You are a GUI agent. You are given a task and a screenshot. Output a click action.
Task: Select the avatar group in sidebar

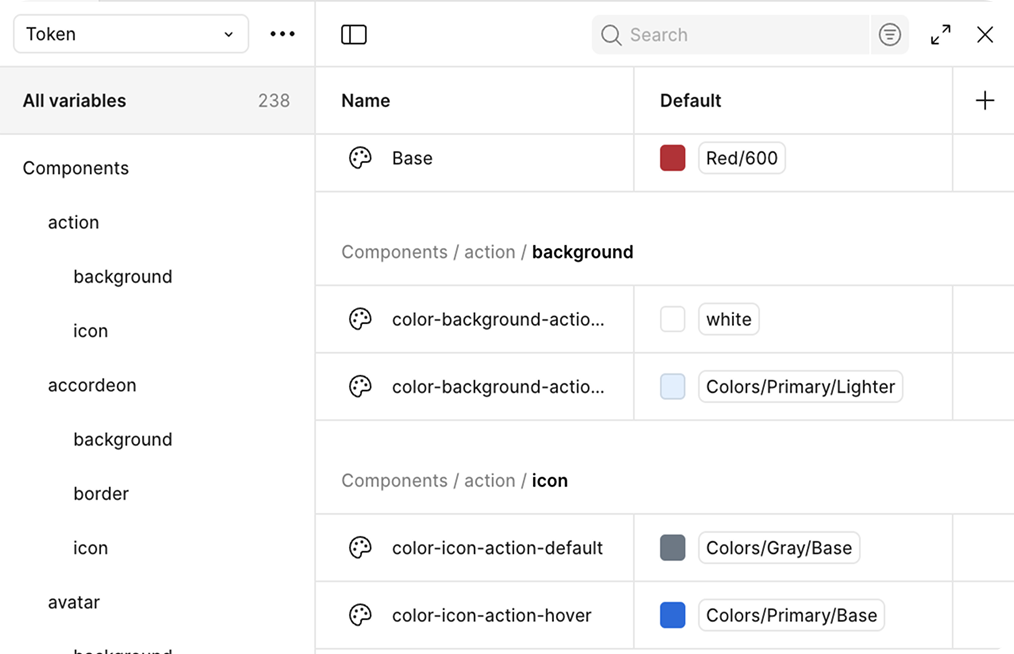click(x=74, y=602)
